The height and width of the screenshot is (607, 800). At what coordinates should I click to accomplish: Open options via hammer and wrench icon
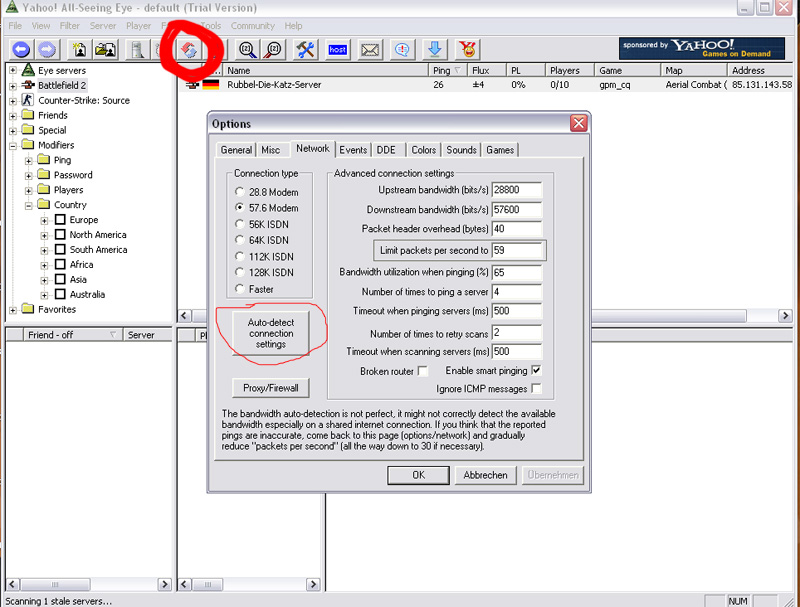click(x=306, y=49)
